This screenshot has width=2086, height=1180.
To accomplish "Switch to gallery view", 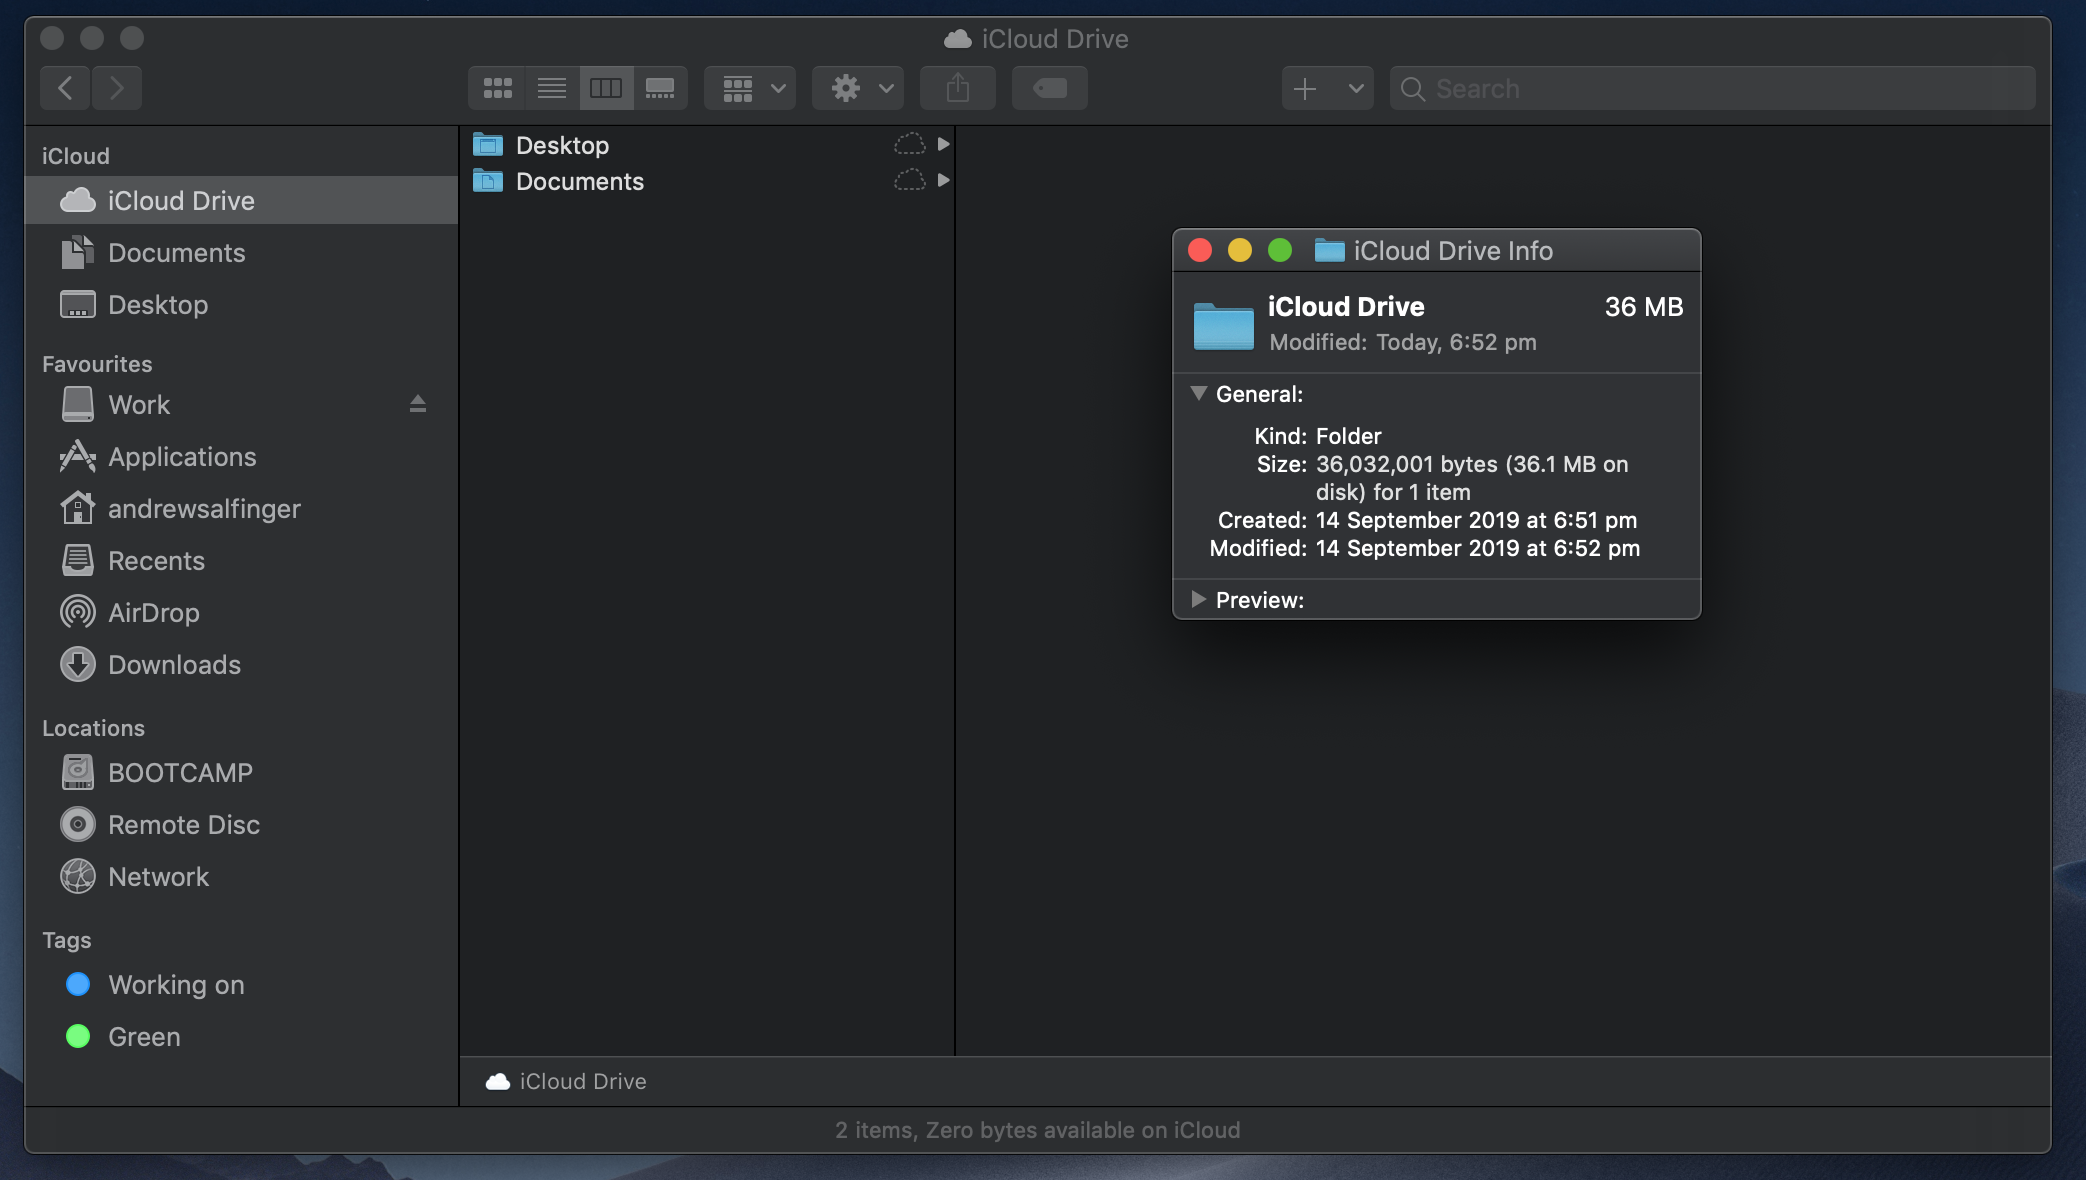I will point(660,88).
